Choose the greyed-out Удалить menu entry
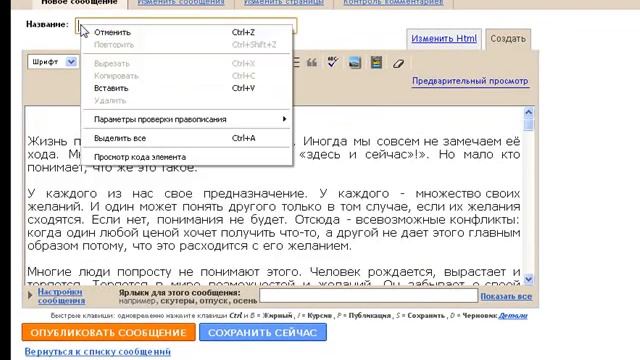Image resolution: width=640 pixels, height=360 pixels. (x=187, y=100)
